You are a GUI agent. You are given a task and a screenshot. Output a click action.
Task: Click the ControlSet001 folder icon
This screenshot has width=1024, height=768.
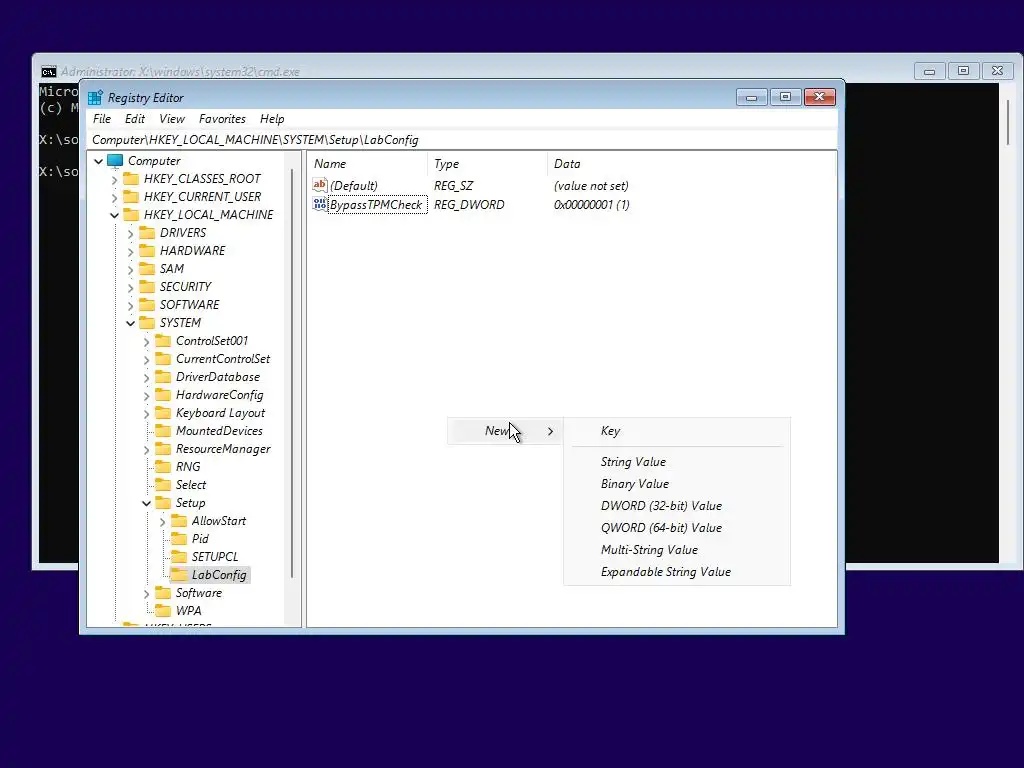[x=163, y=341]
